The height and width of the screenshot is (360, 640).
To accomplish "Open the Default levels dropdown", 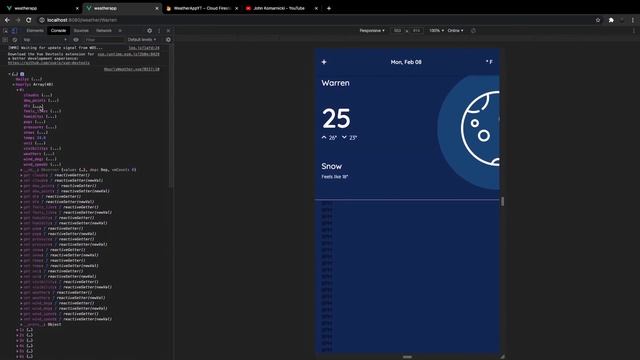I will click(142, 40).
